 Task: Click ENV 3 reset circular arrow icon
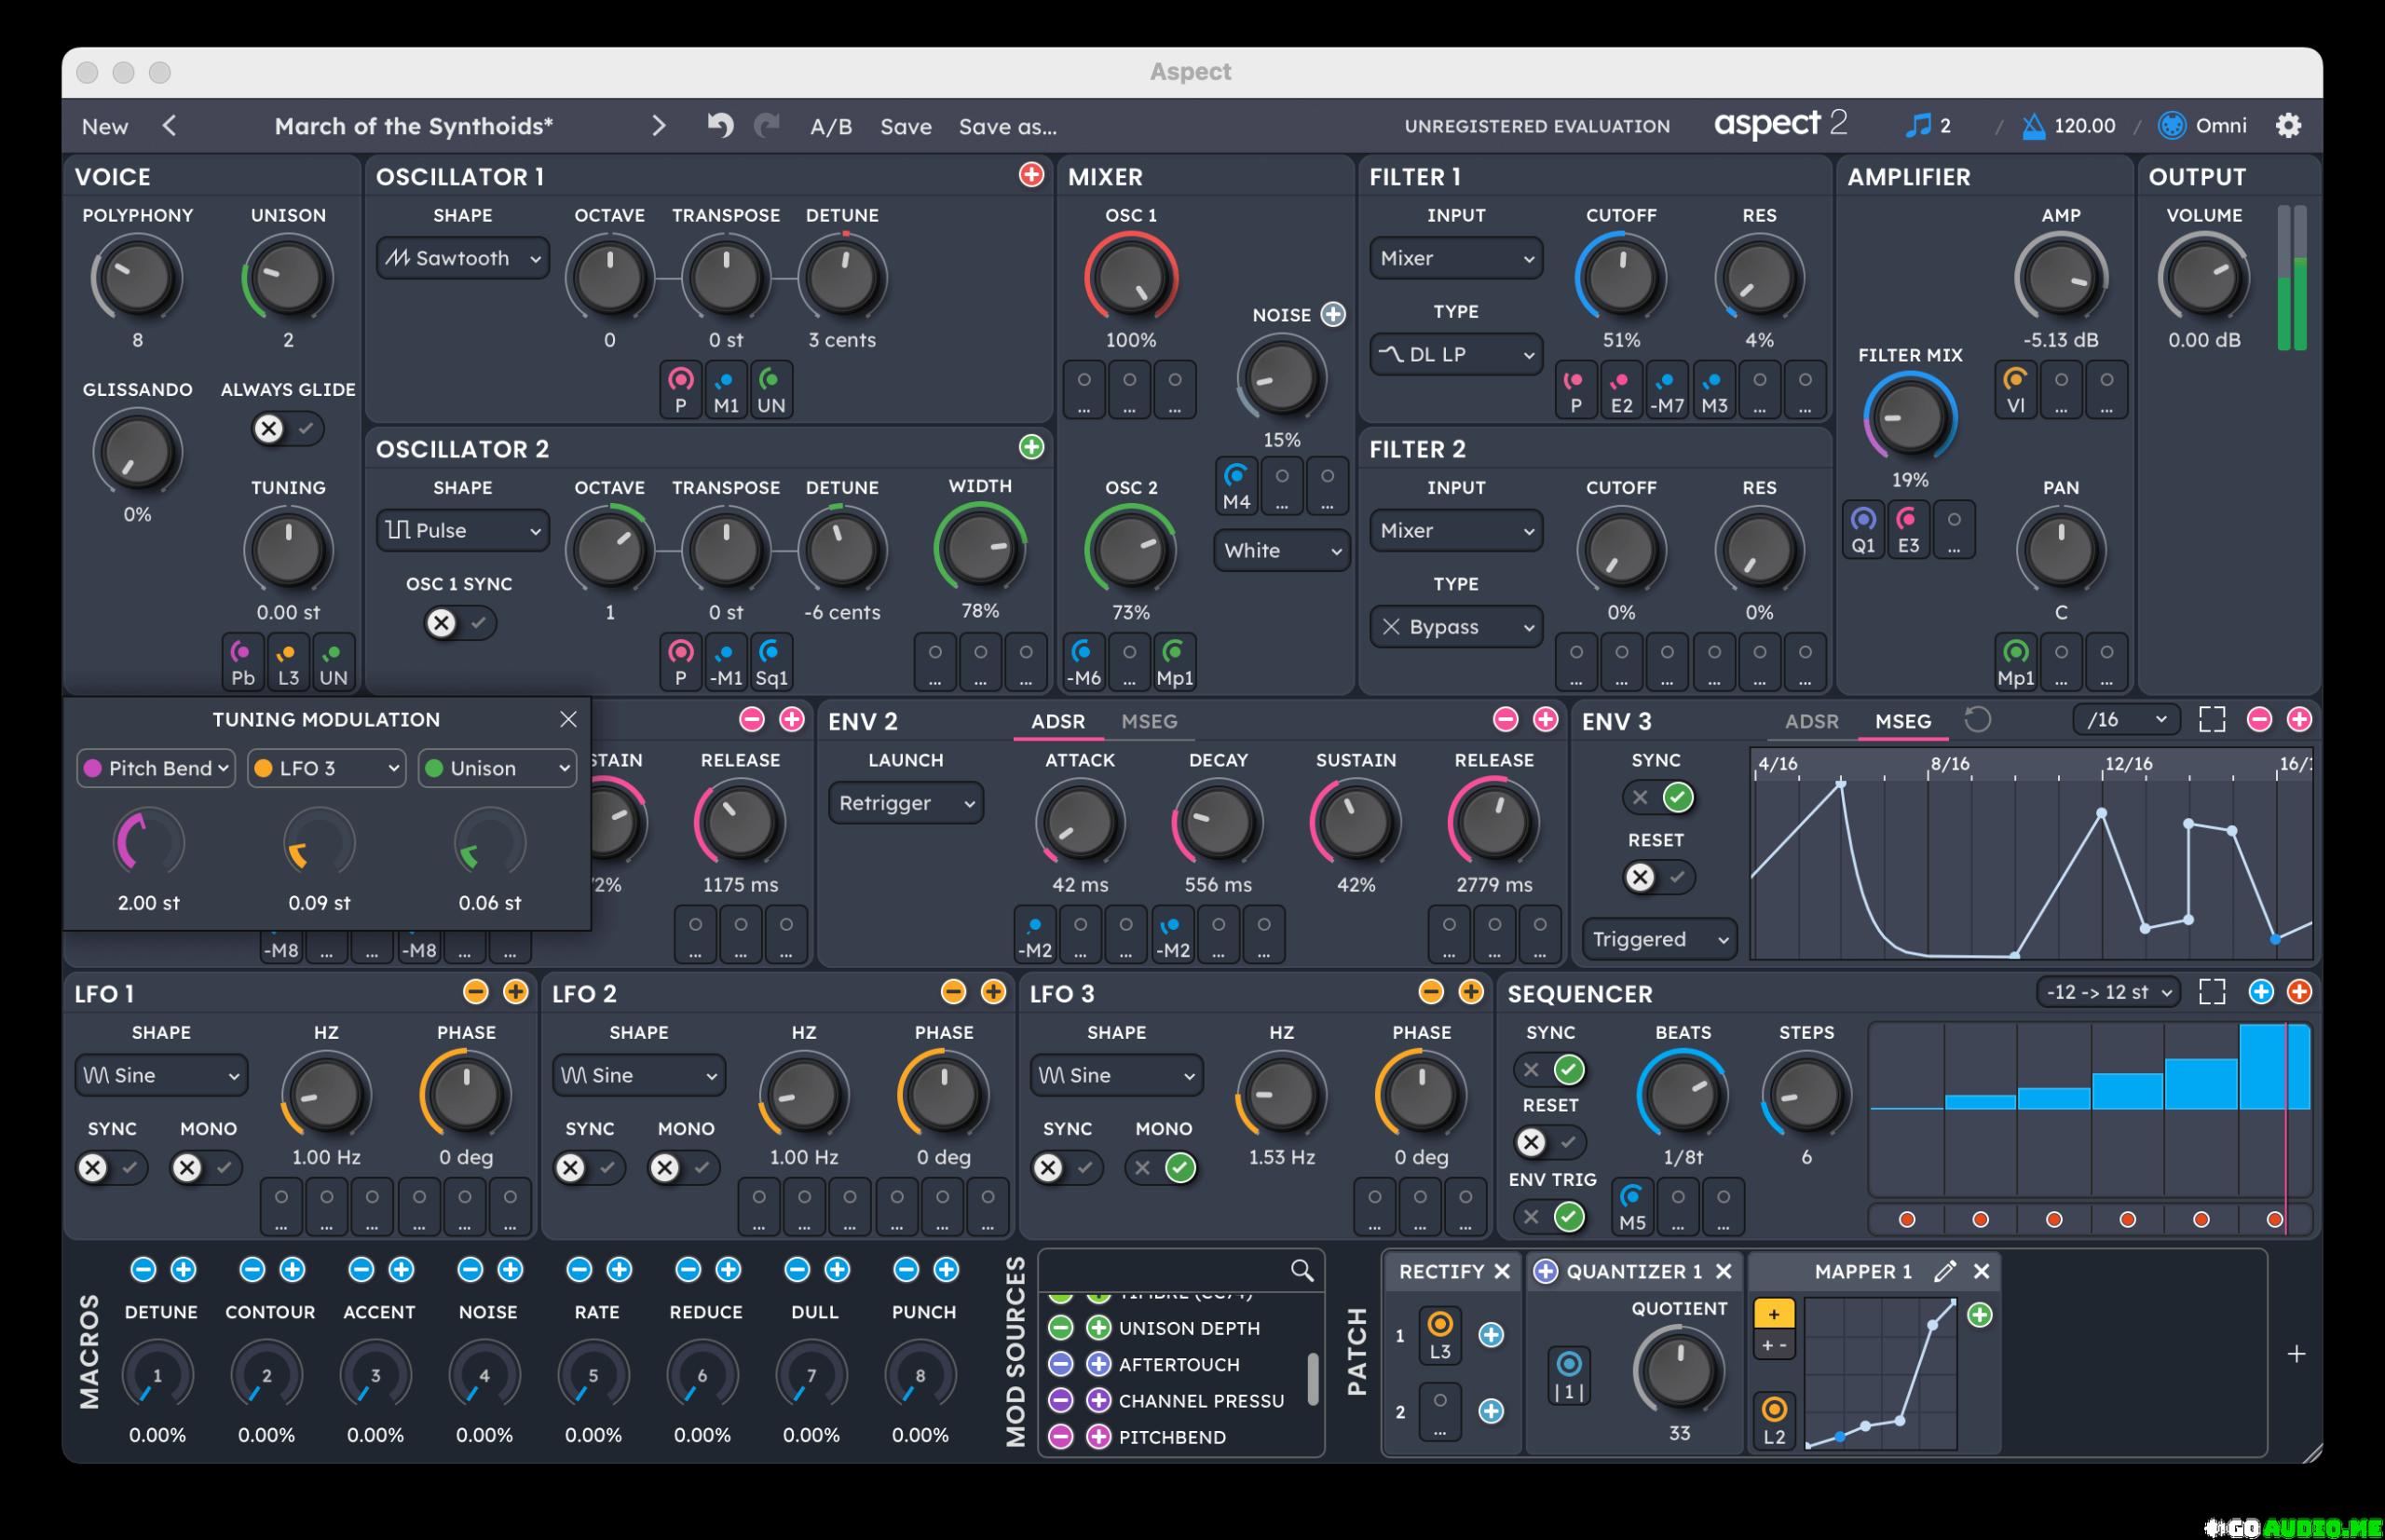[x=1977, y=720]
